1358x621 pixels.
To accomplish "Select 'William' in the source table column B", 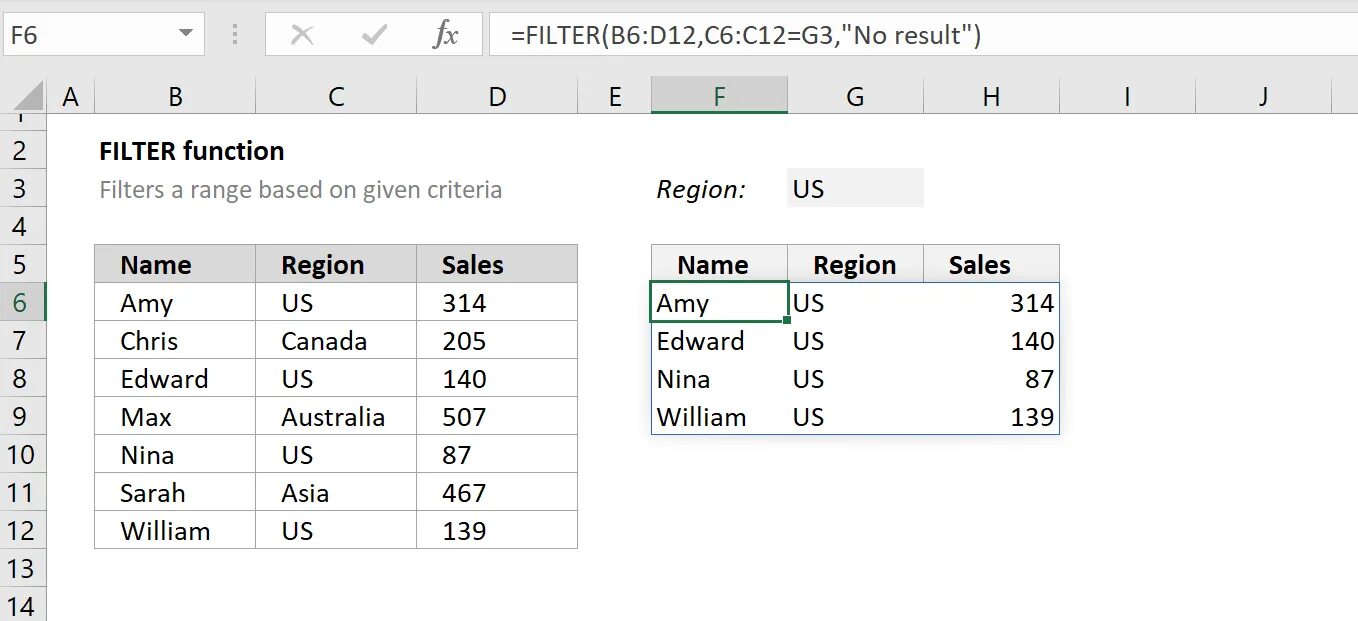I will click(175, 531).
